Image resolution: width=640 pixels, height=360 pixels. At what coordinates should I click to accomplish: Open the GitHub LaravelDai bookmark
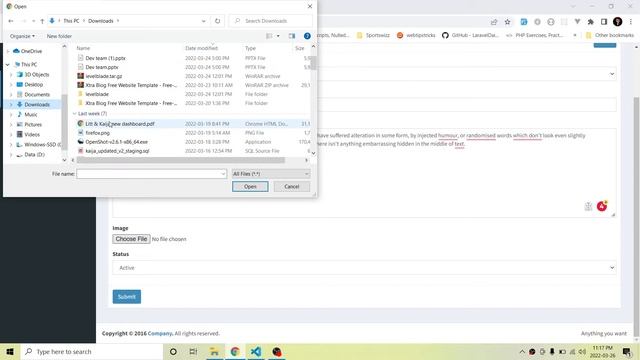[470, 35]
